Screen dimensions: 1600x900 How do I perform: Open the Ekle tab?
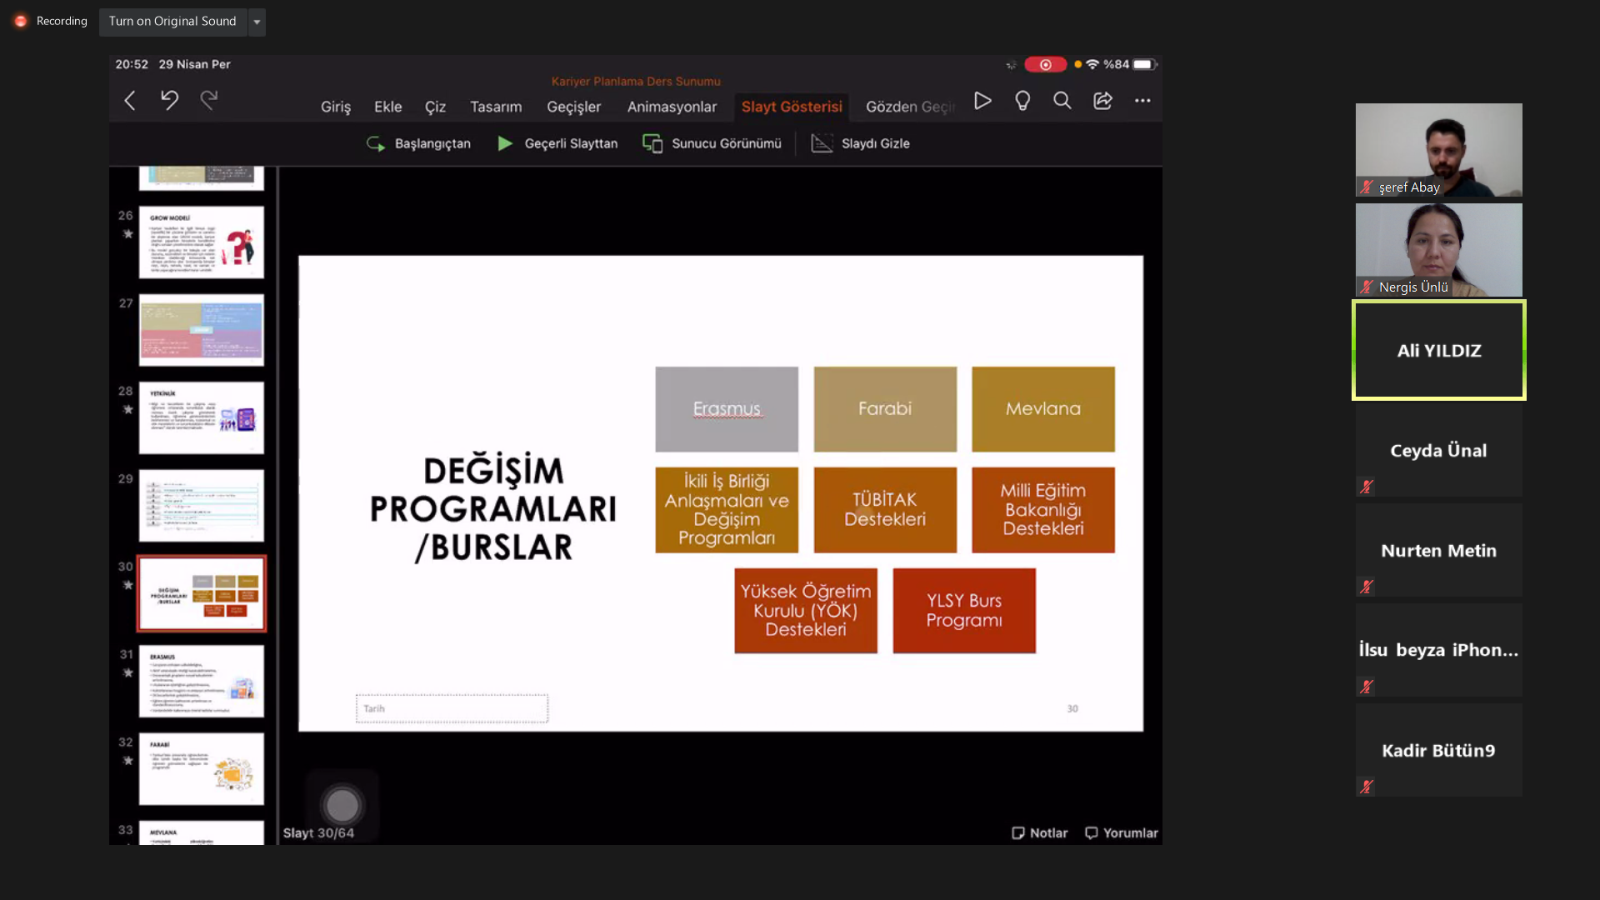point(388,107)
